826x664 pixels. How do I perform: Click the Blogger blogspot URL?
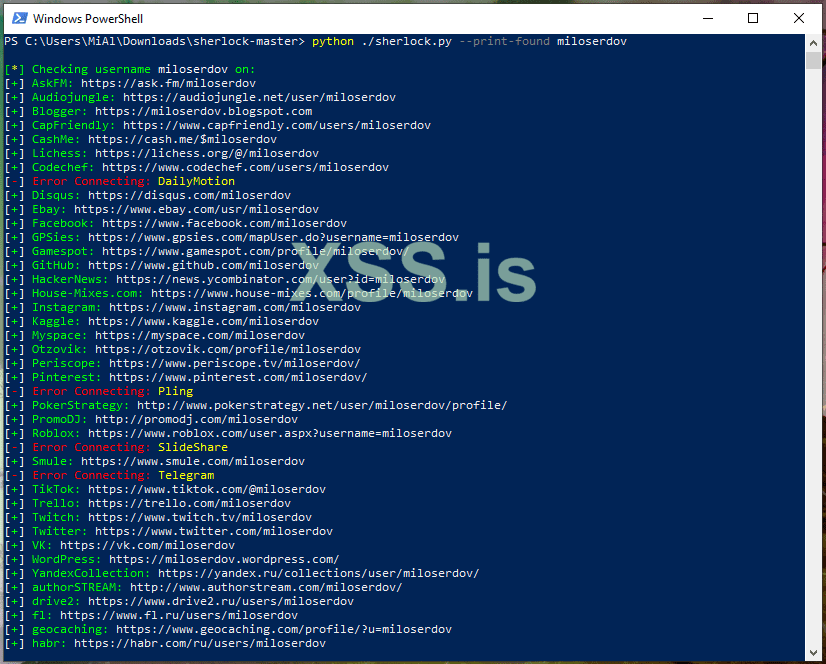pyautogui.click(x=203, y=111)
